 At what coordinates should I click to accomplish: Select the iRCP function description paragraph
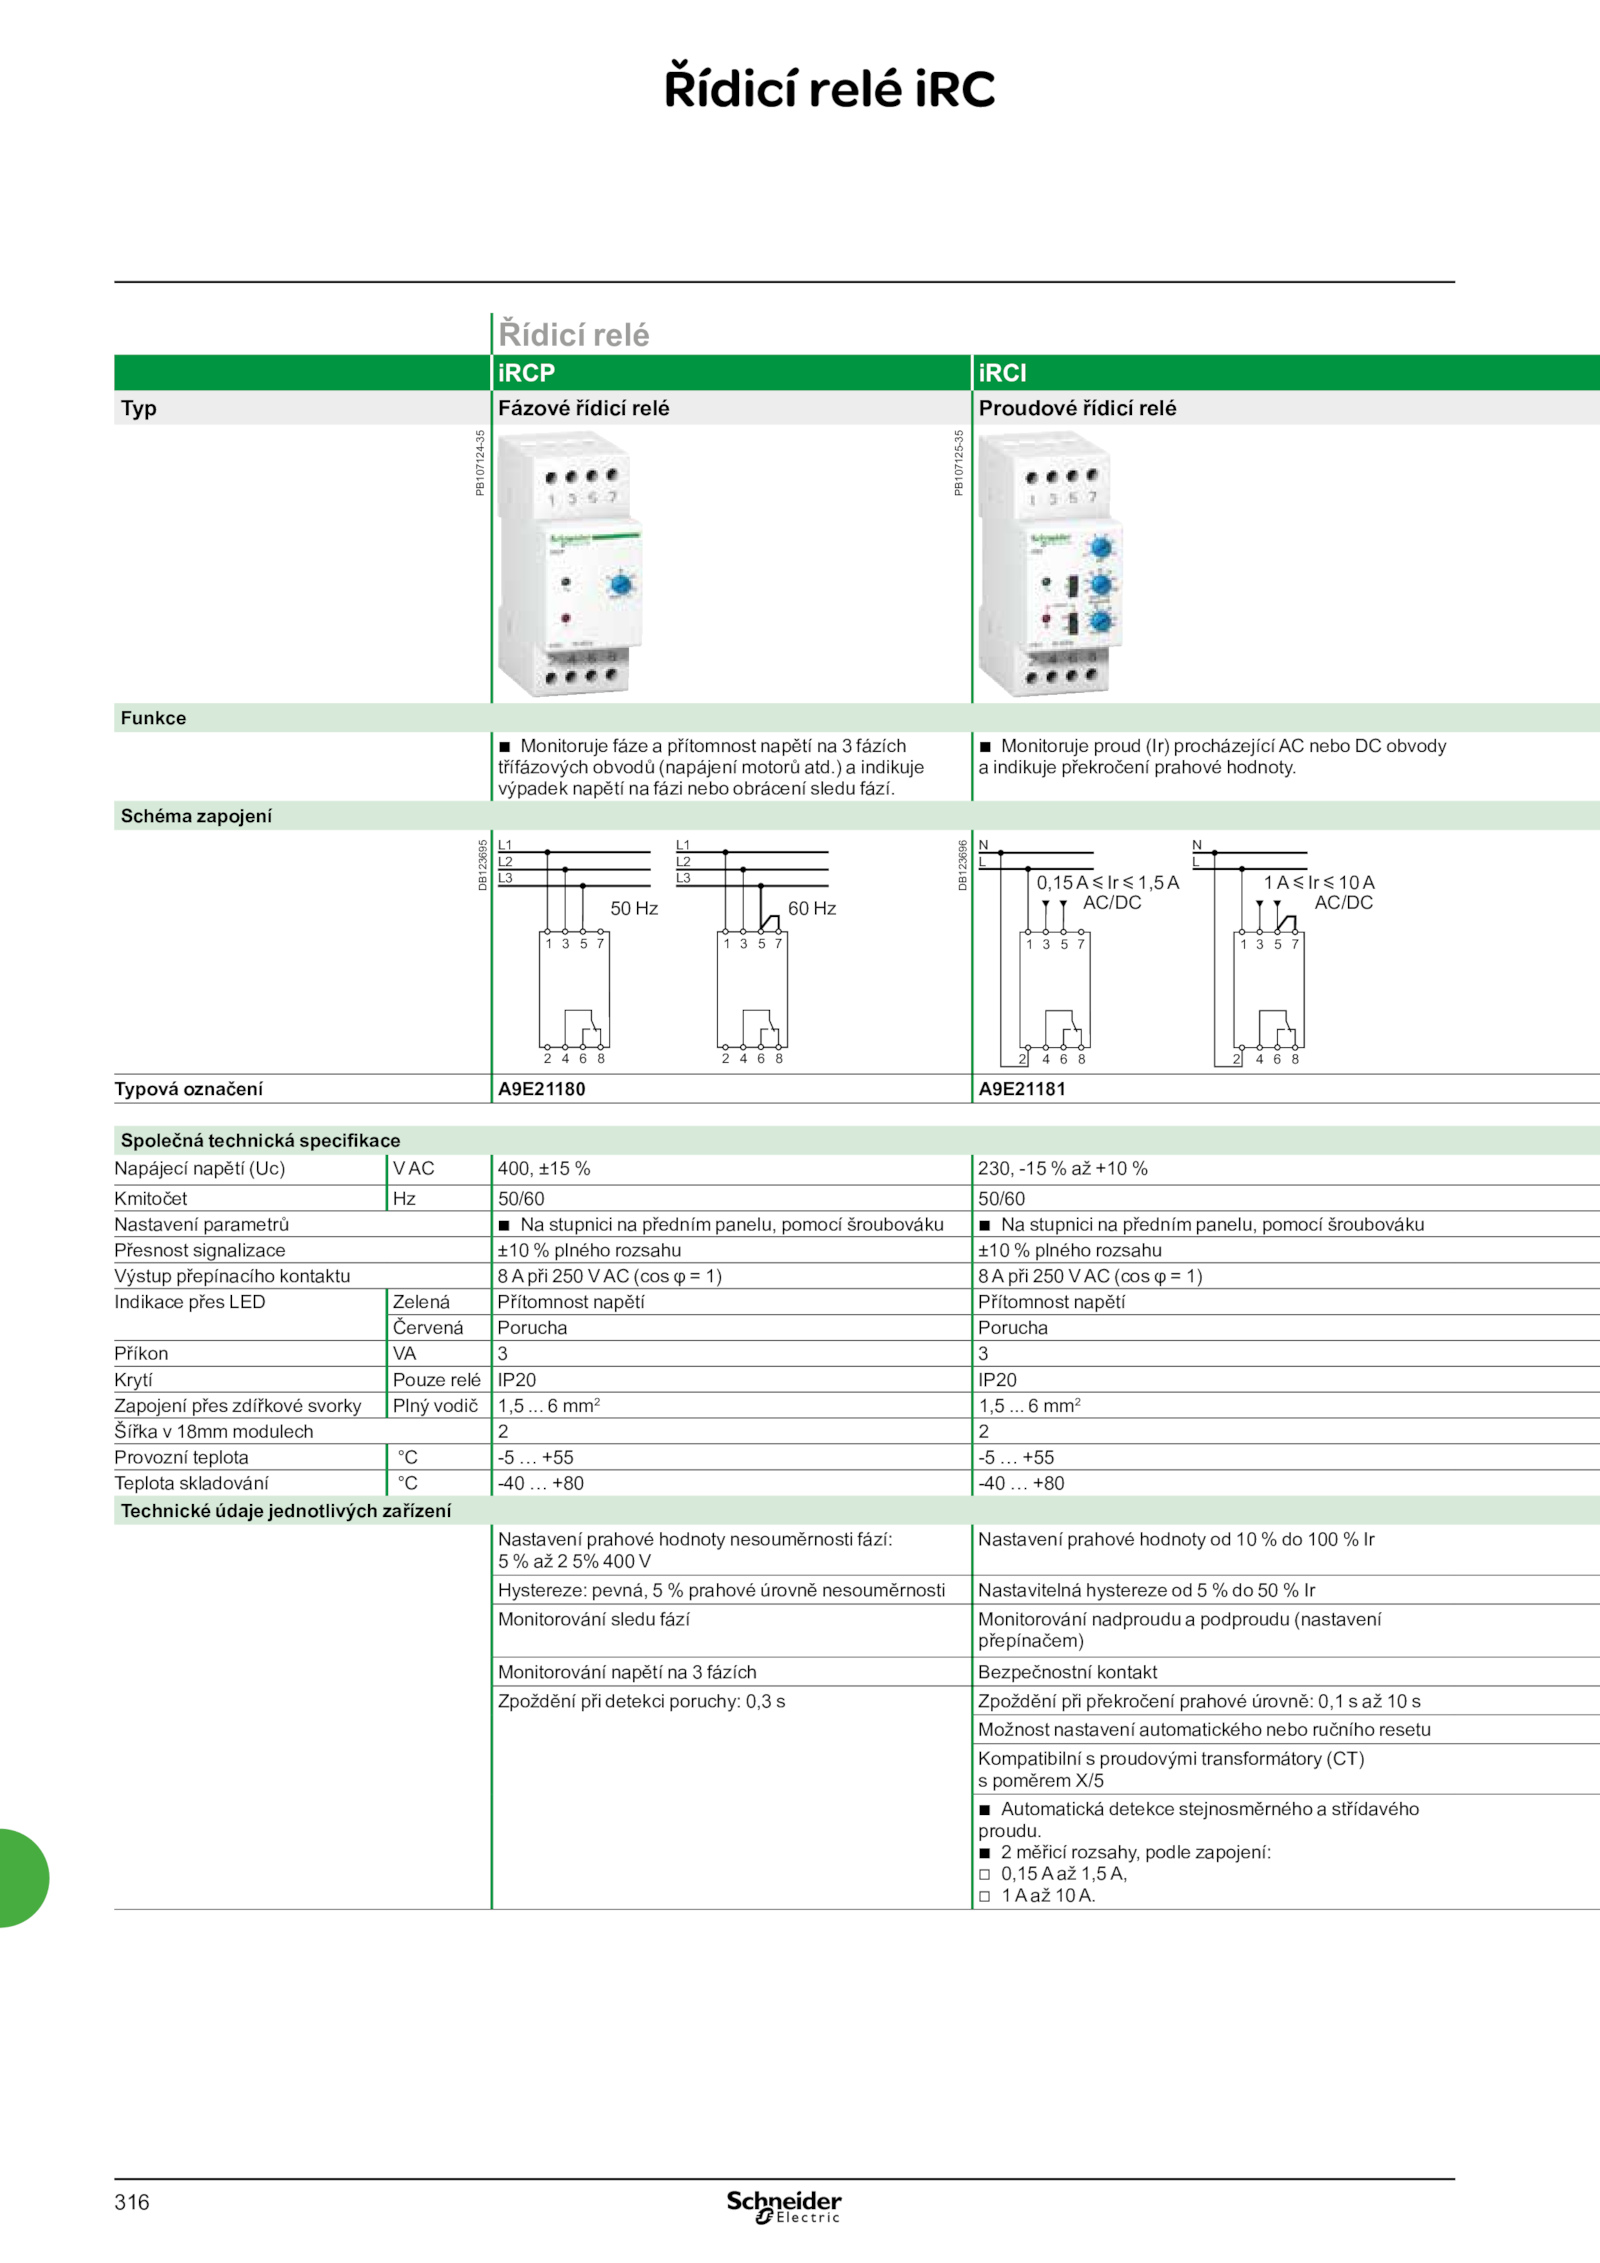click(x=711, y=767)
